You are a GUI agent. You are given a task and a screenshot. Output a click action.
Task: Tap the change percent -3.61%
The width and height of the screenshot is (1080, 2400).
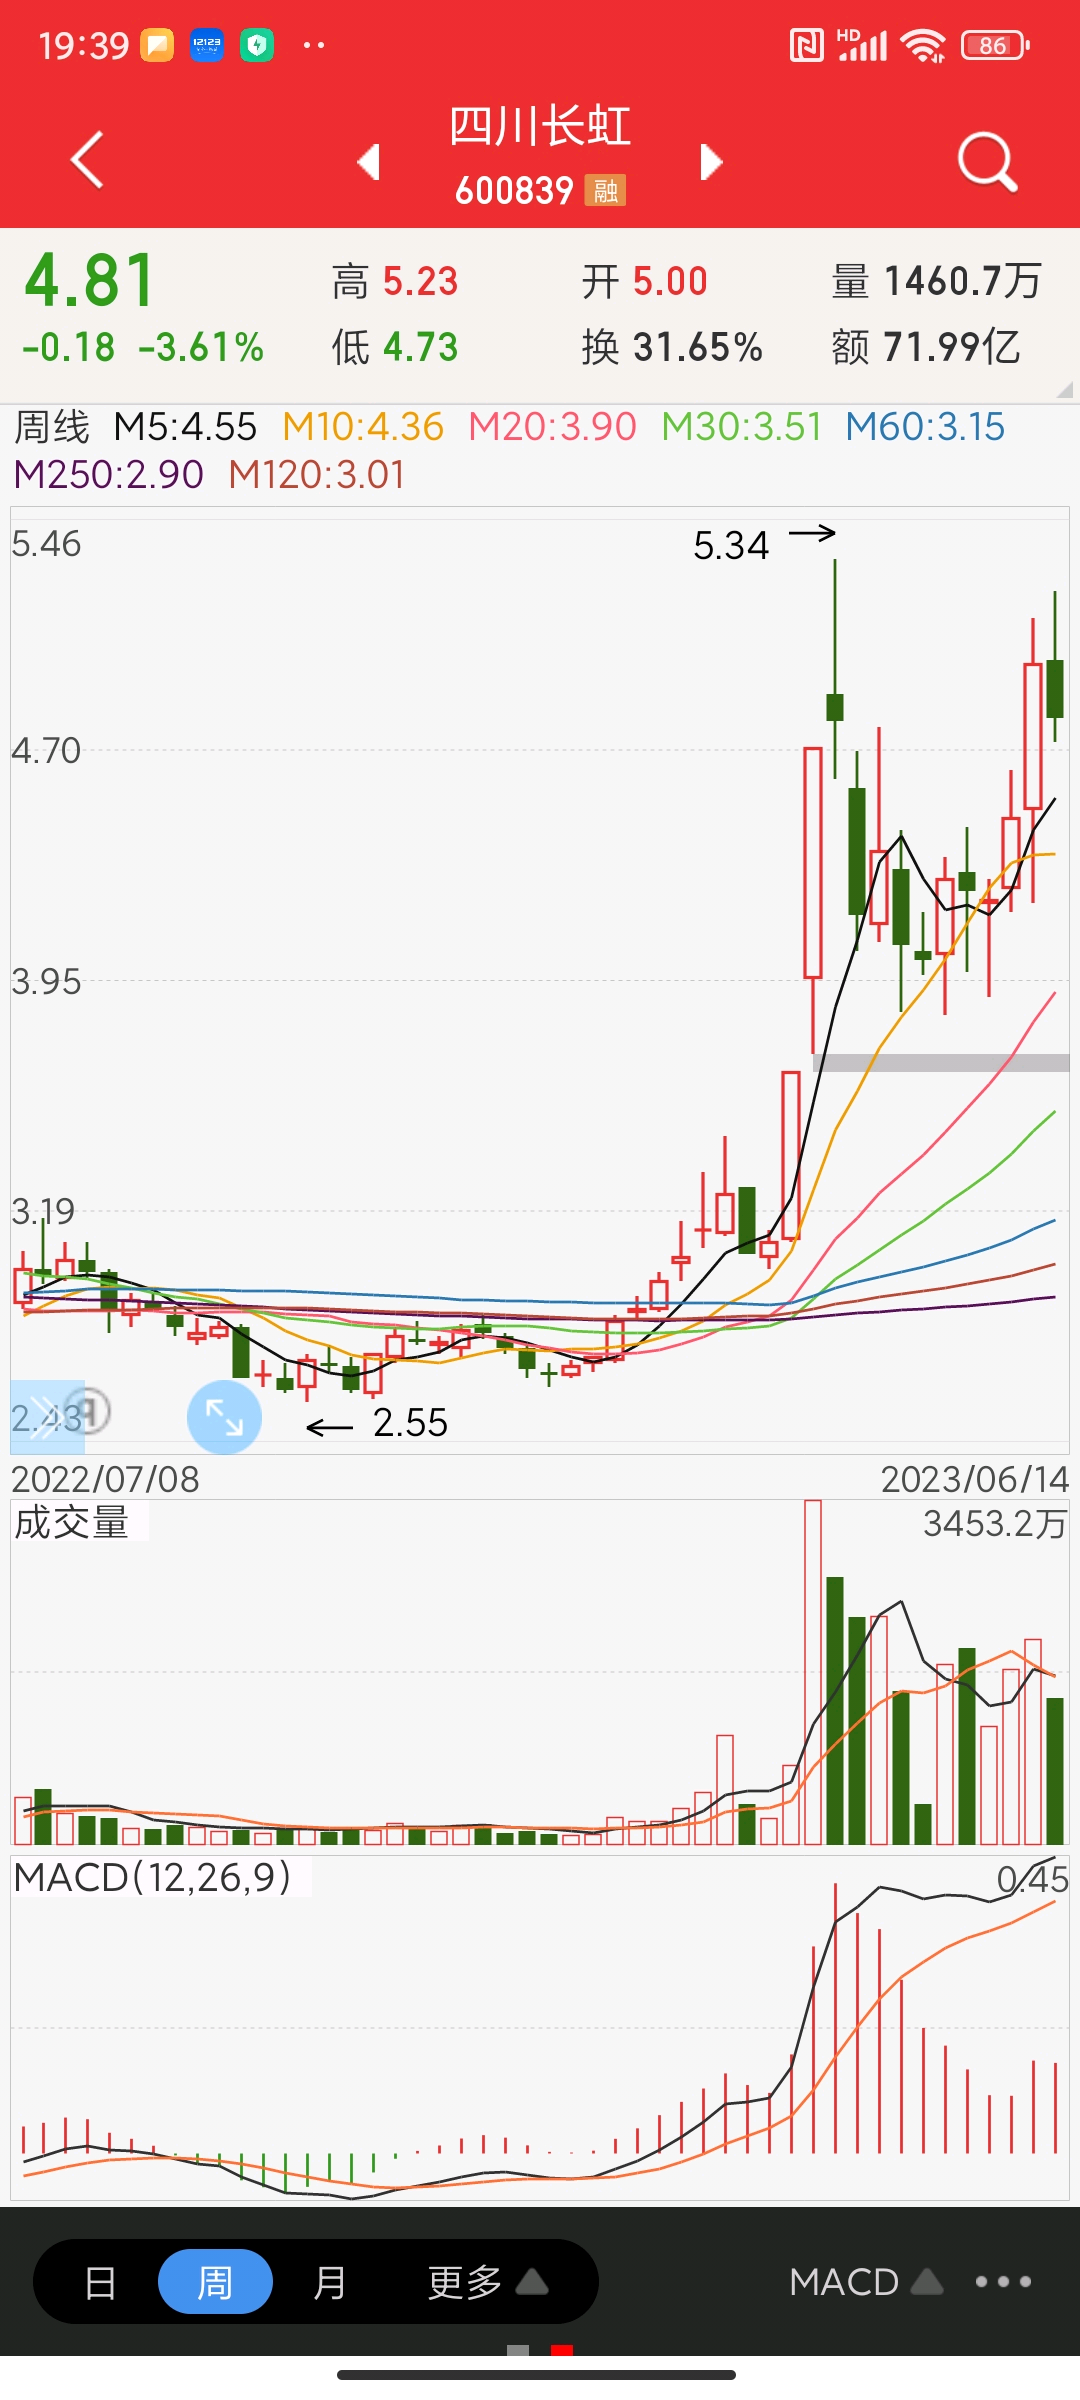(201, 347)
